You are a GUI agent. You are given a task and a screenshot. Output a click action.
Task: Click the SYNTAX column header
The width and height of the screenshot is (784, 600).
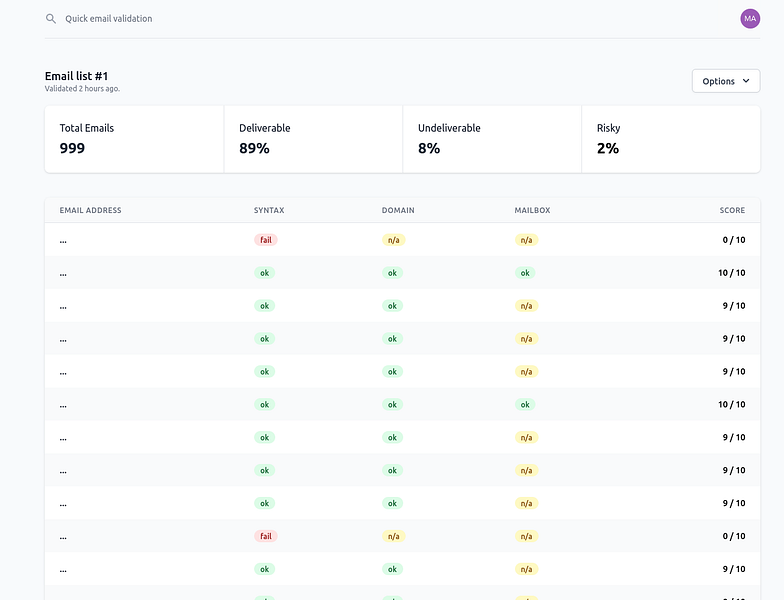(x=269, y=210)
